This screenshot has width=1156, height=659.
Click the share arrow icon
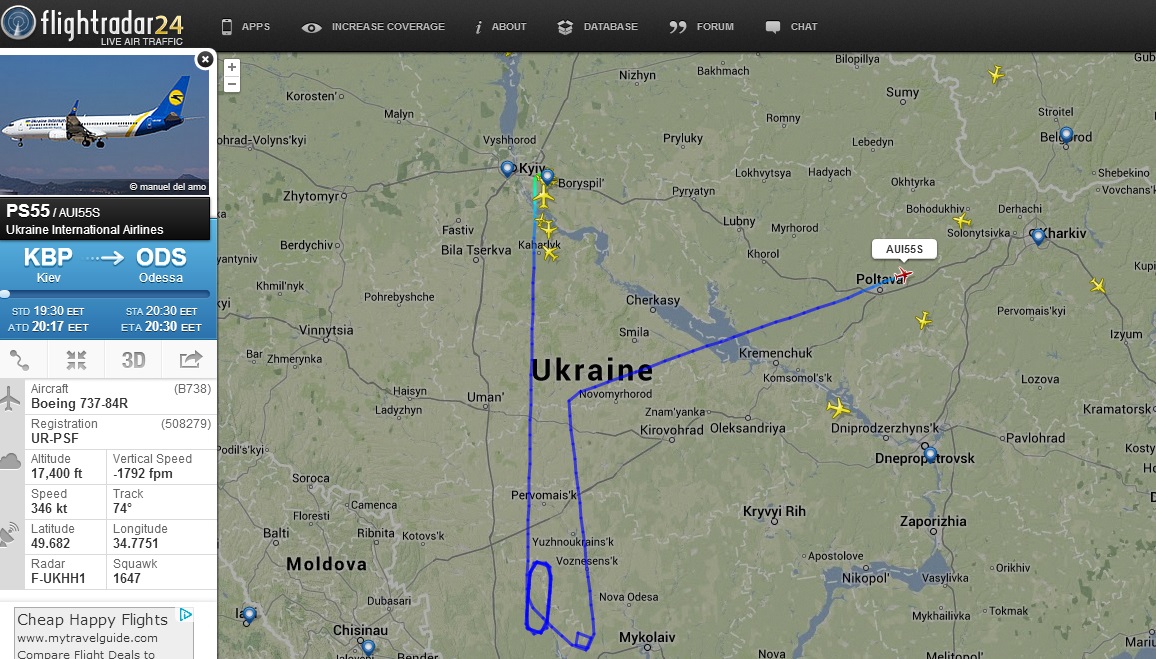tap(191, 360)
